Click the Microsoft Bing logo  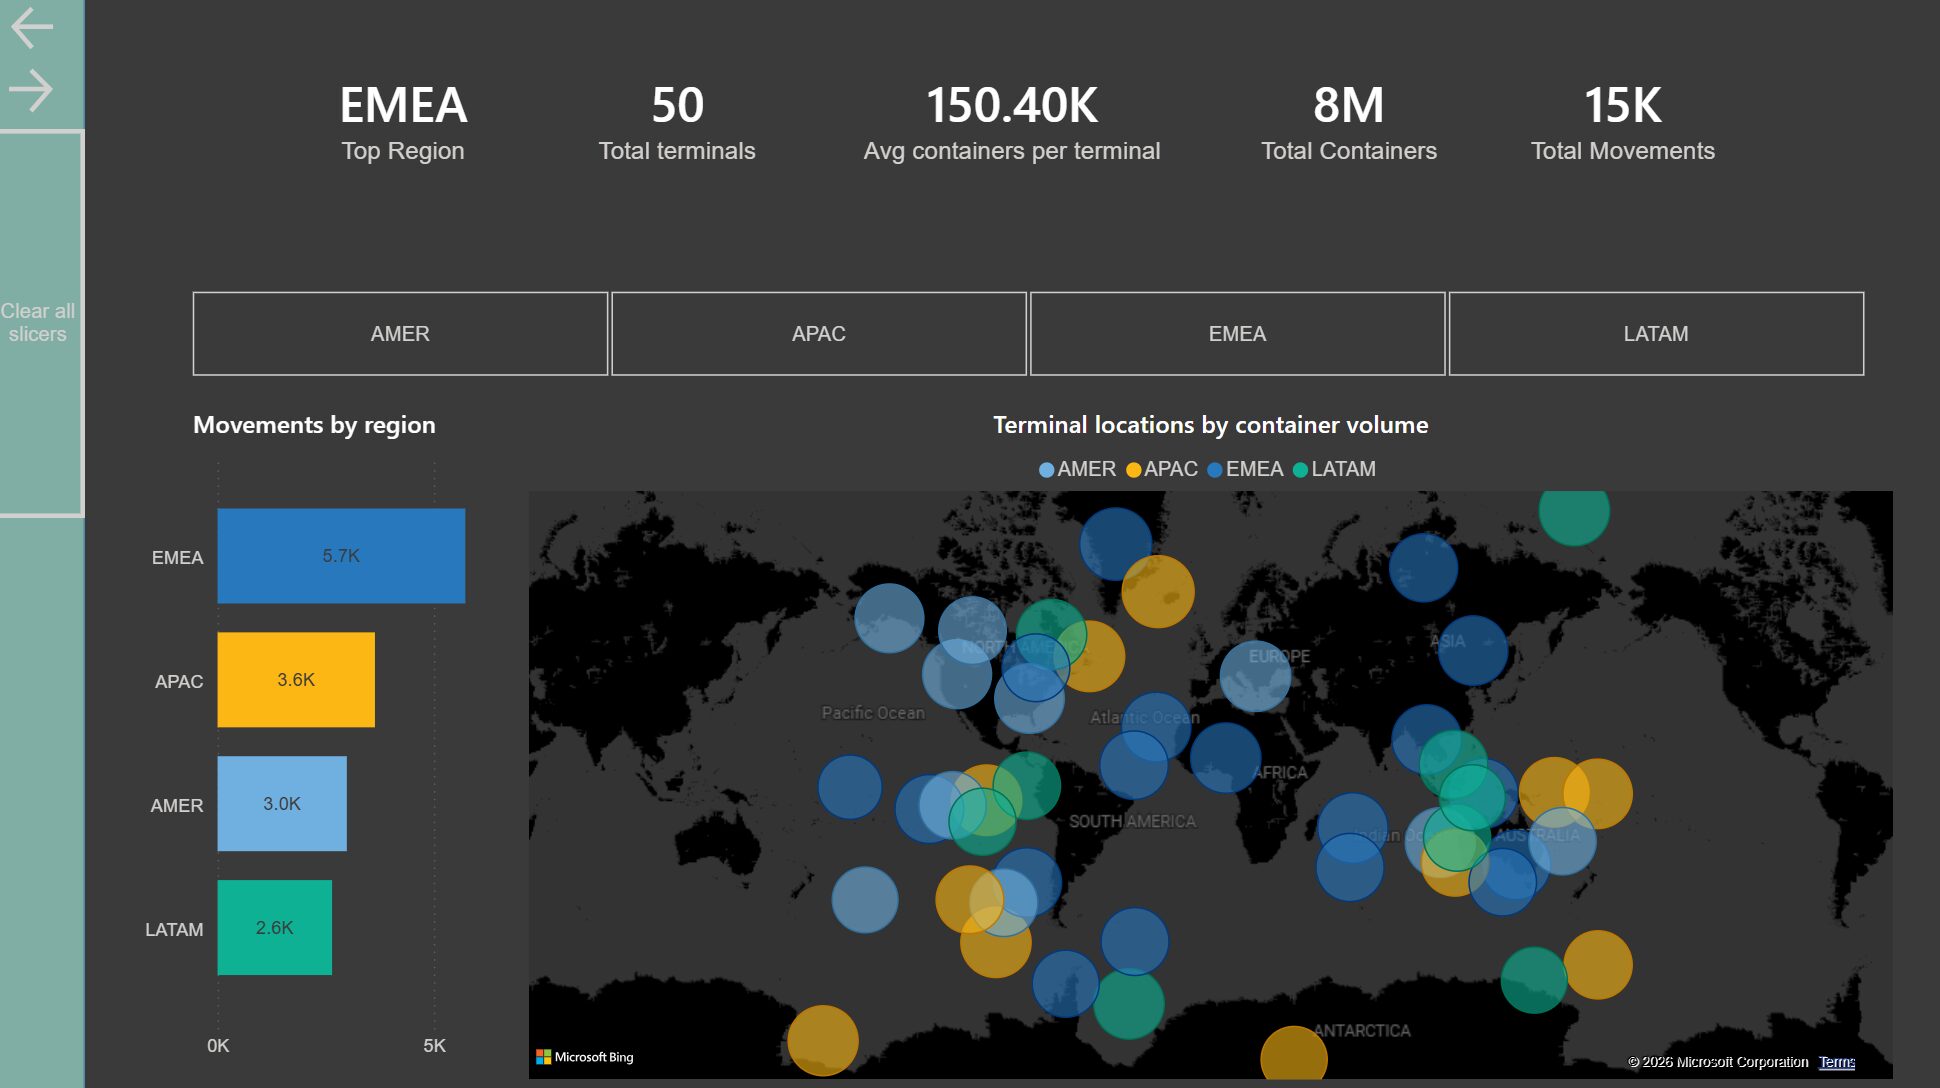(x=585, y=1057)
